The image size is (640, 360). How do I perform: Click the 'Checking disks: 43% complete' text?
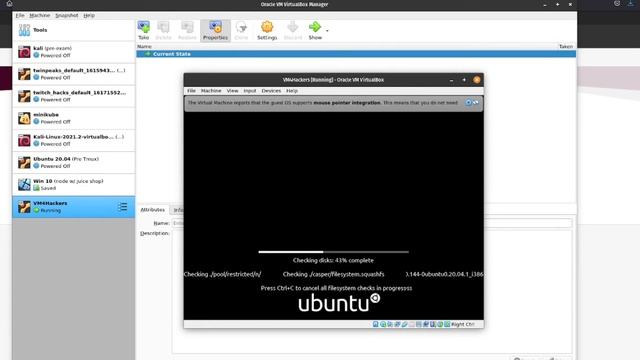(333, 260)
